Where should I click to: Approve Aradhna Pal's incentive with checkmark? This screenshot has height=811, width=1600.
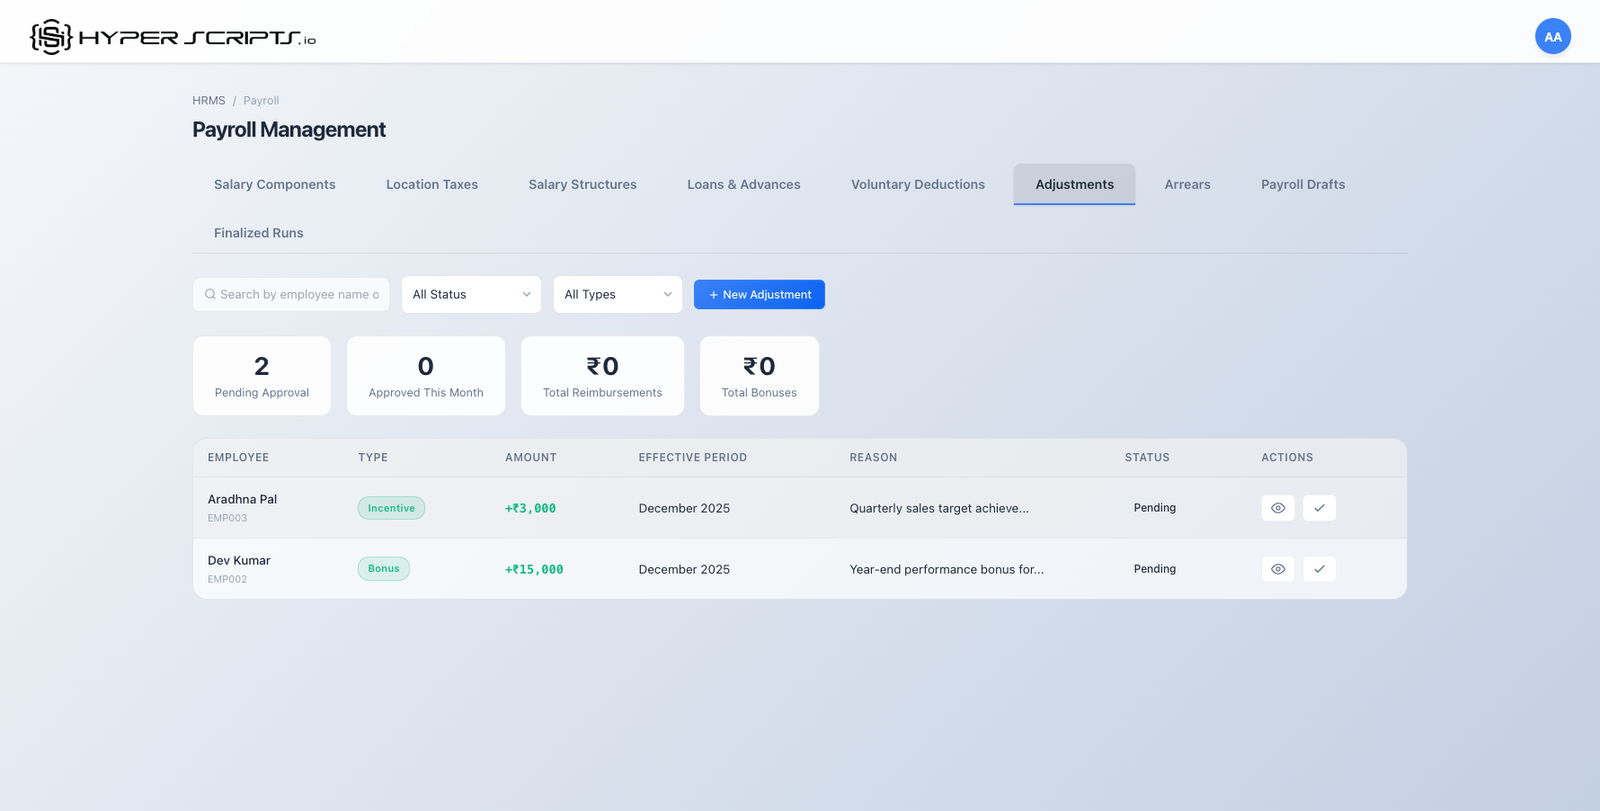point(1319,508)
